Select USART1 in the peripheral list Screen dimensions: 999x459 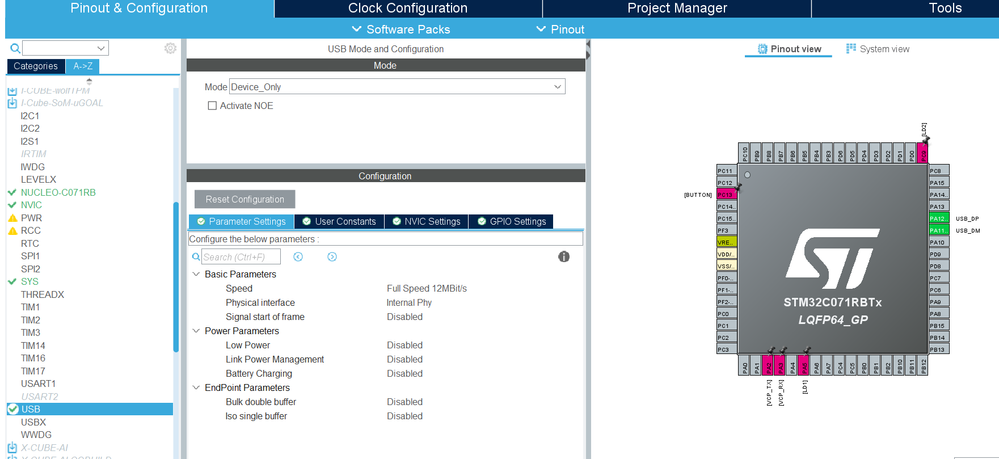coord(38,384)
